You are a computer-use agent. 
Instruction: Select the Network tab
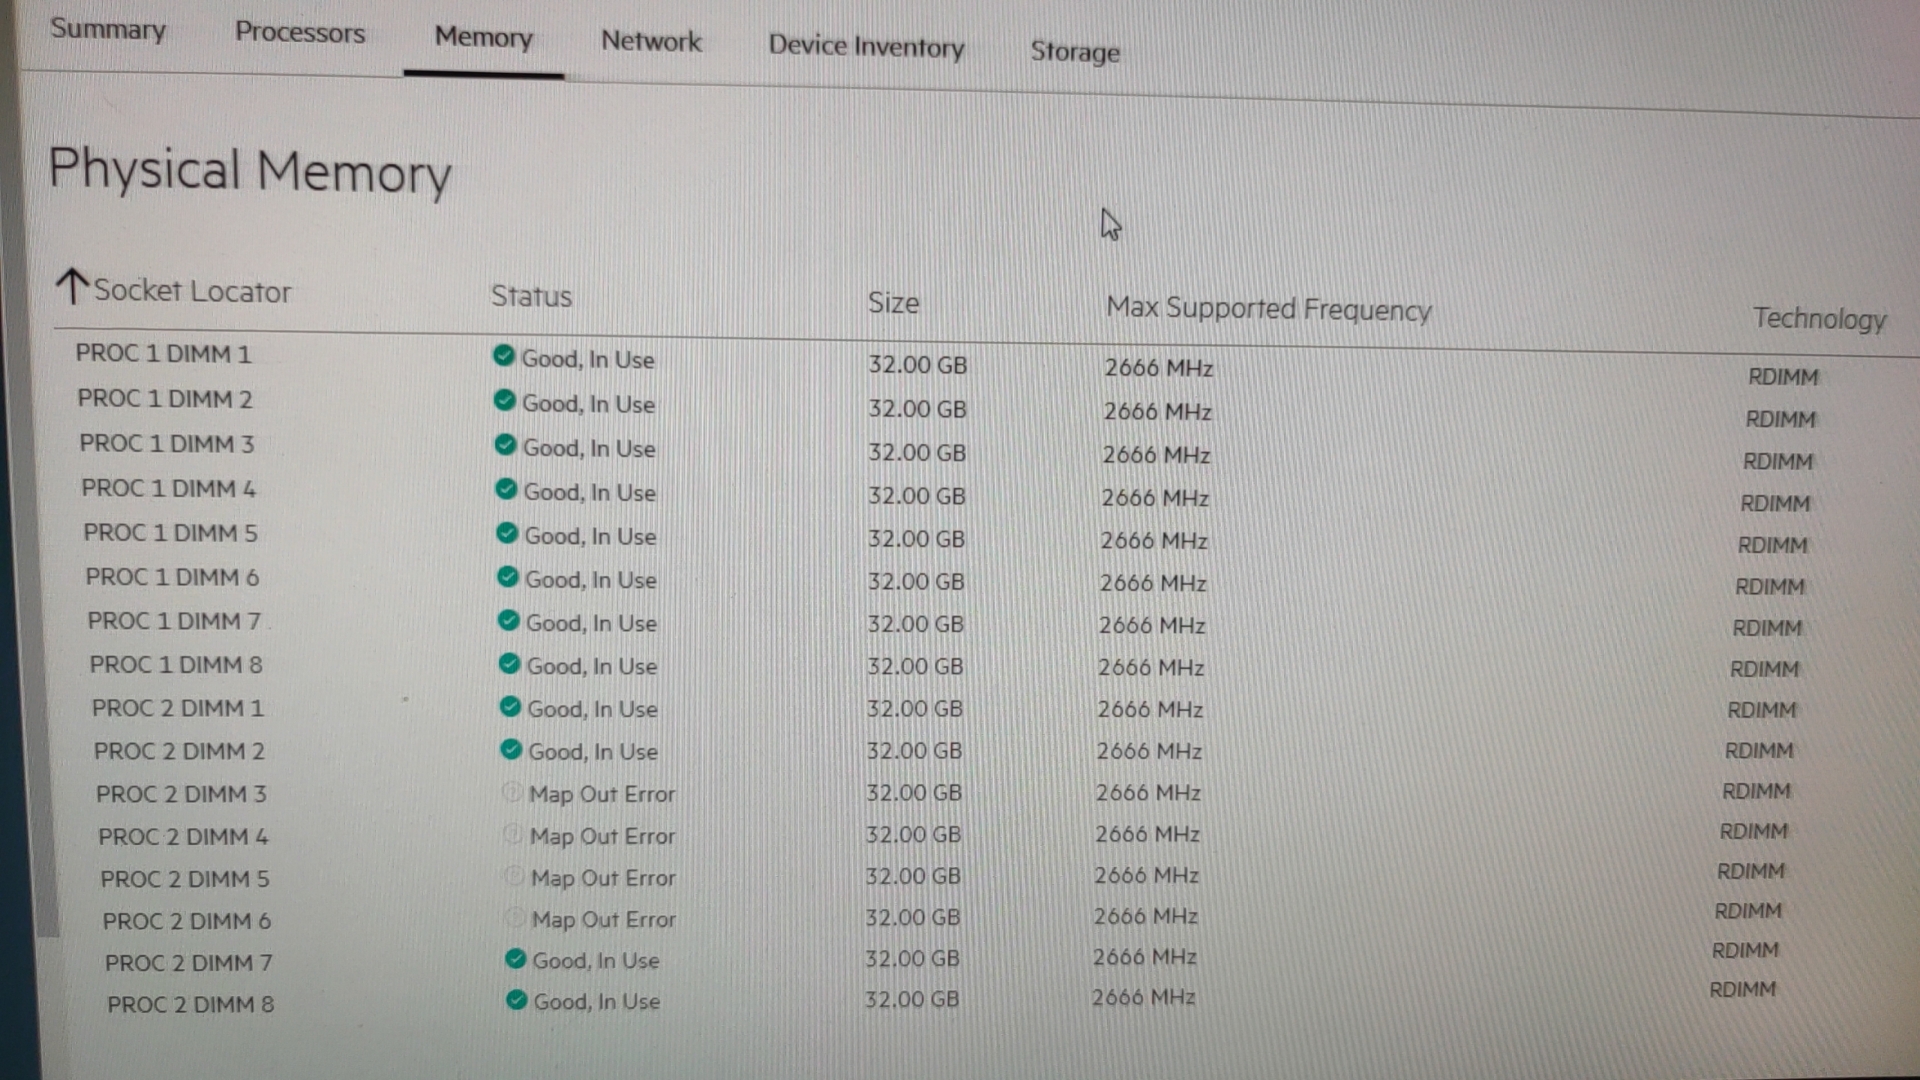pos(651,42)
